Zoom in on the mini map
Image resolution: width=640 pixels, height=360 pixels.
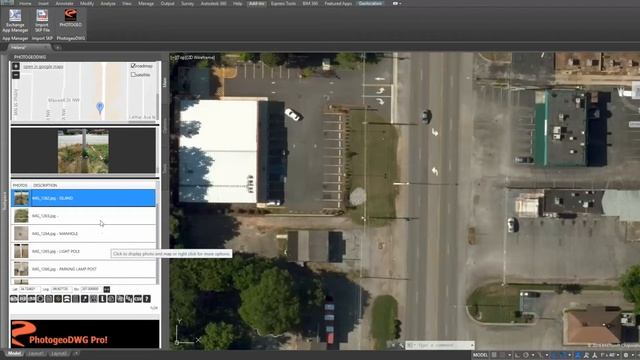click(16, 66)
